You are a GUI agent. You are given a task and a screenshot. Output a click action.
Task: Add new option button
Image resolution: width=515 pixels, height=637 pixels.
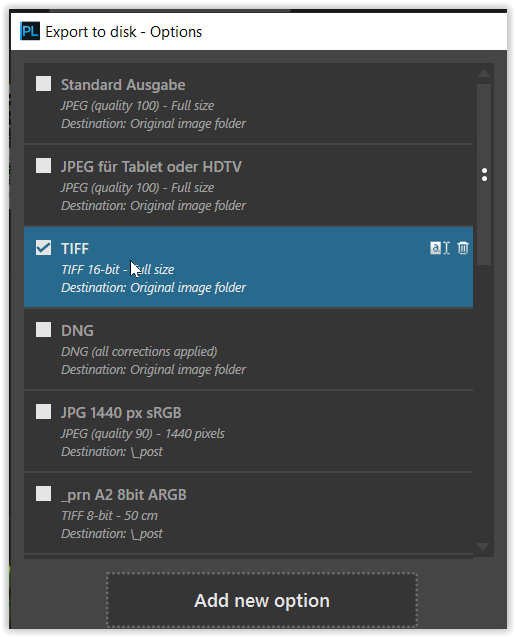tap(262, 600)
